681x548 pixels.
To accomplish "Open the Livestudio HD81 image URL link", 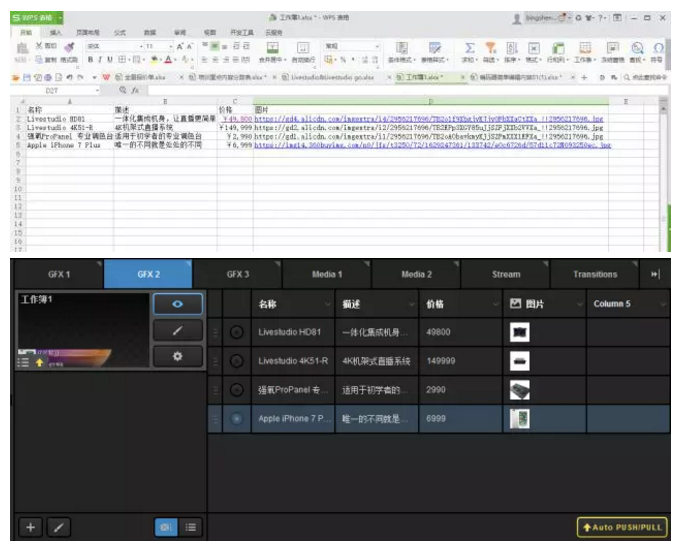I will coord(428,119).
